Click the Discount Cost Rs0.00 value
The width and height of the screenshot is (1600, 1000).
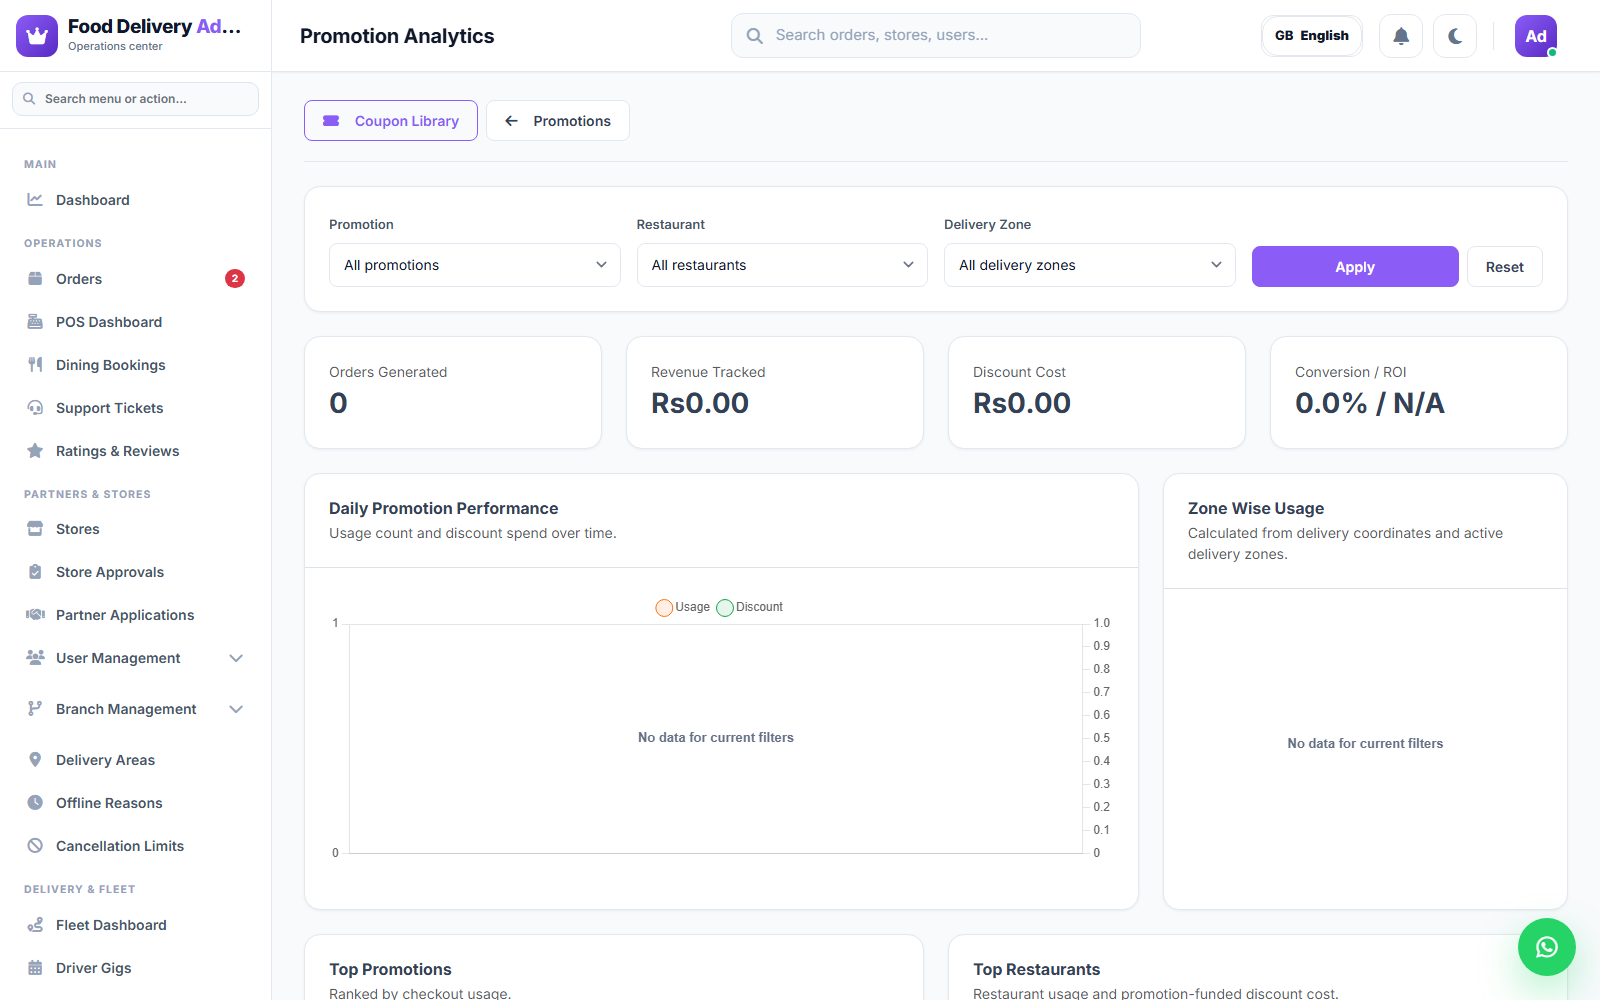(x=1022, y=403)
